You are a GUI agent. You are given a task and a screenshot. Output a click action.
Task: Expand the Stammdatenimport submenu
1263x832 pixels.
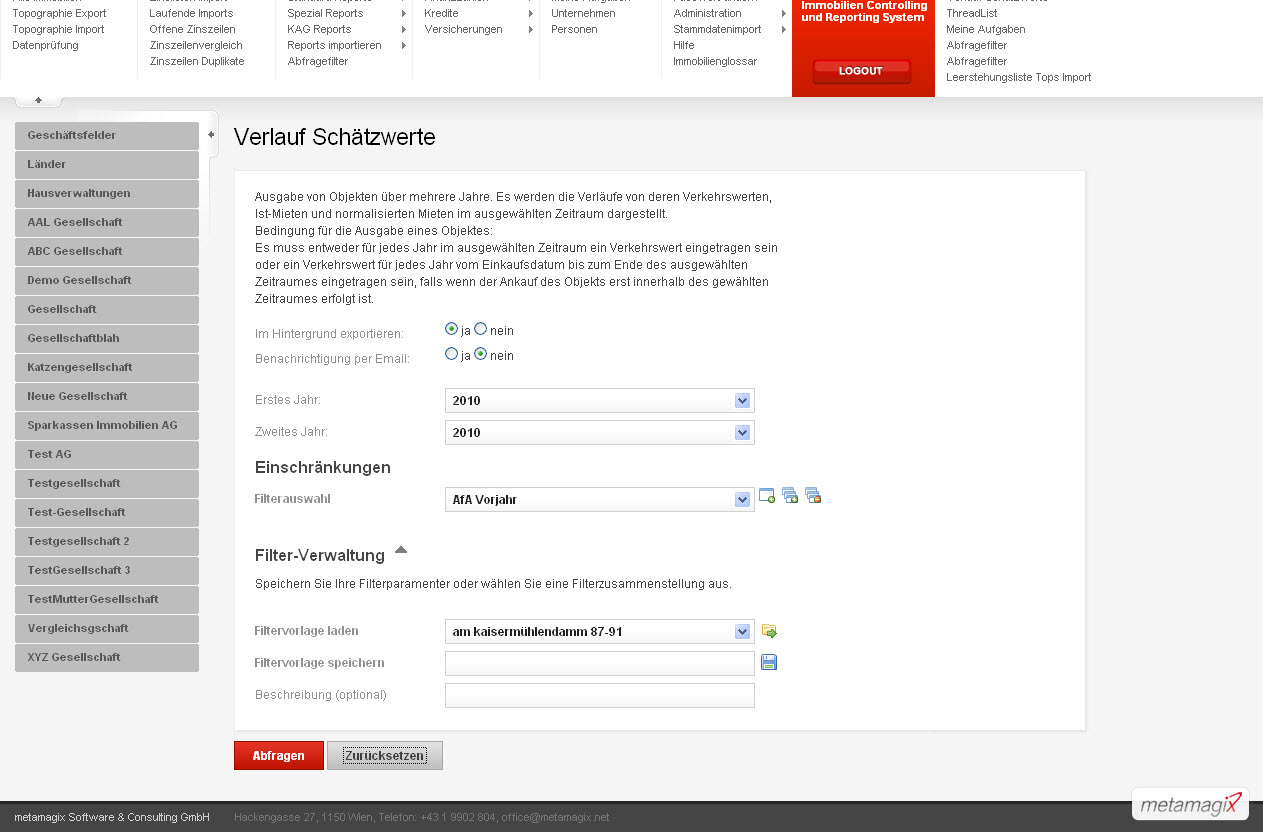click(x=783, y=29)
